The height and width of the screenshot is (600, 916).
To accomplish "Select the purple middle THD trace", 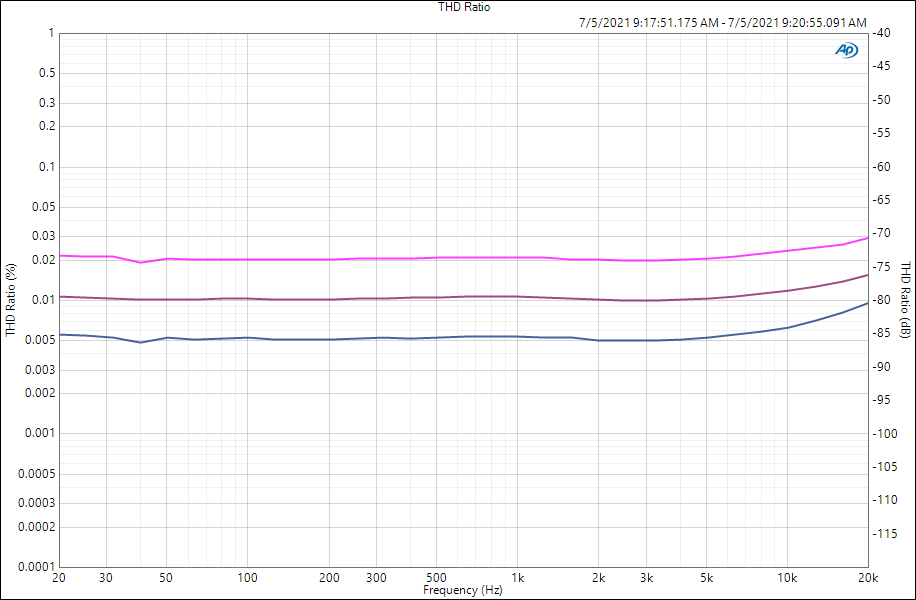I will pyautogui.click(x=400, y=297).
